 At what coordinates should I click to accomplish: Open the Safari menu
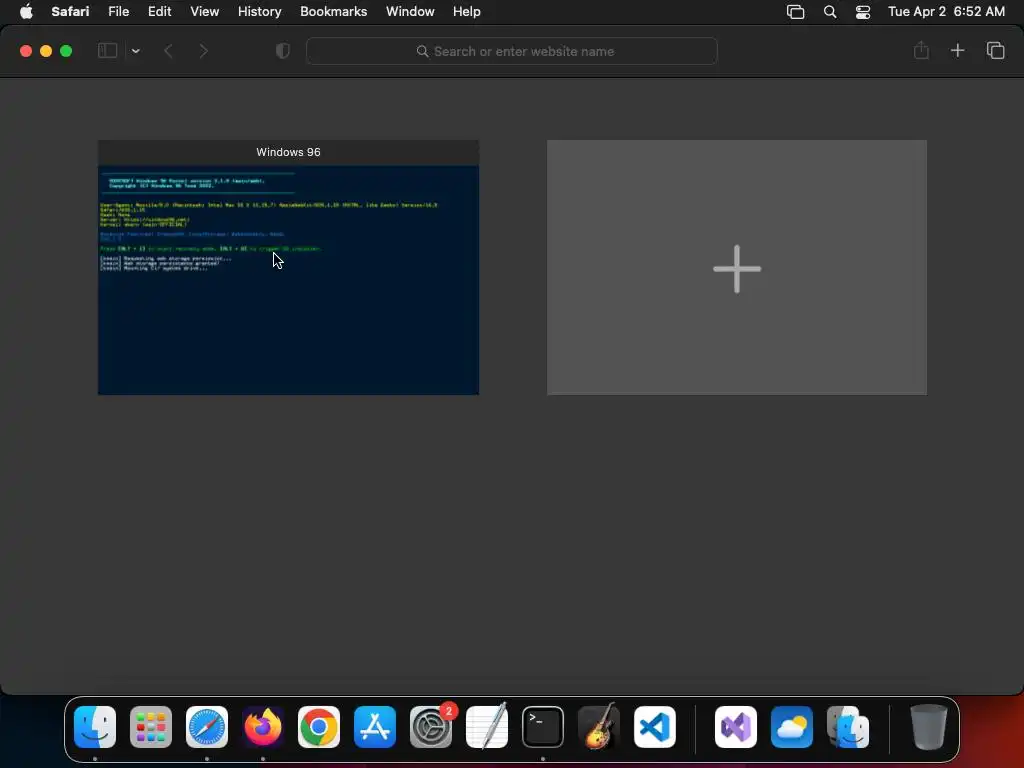70,12
